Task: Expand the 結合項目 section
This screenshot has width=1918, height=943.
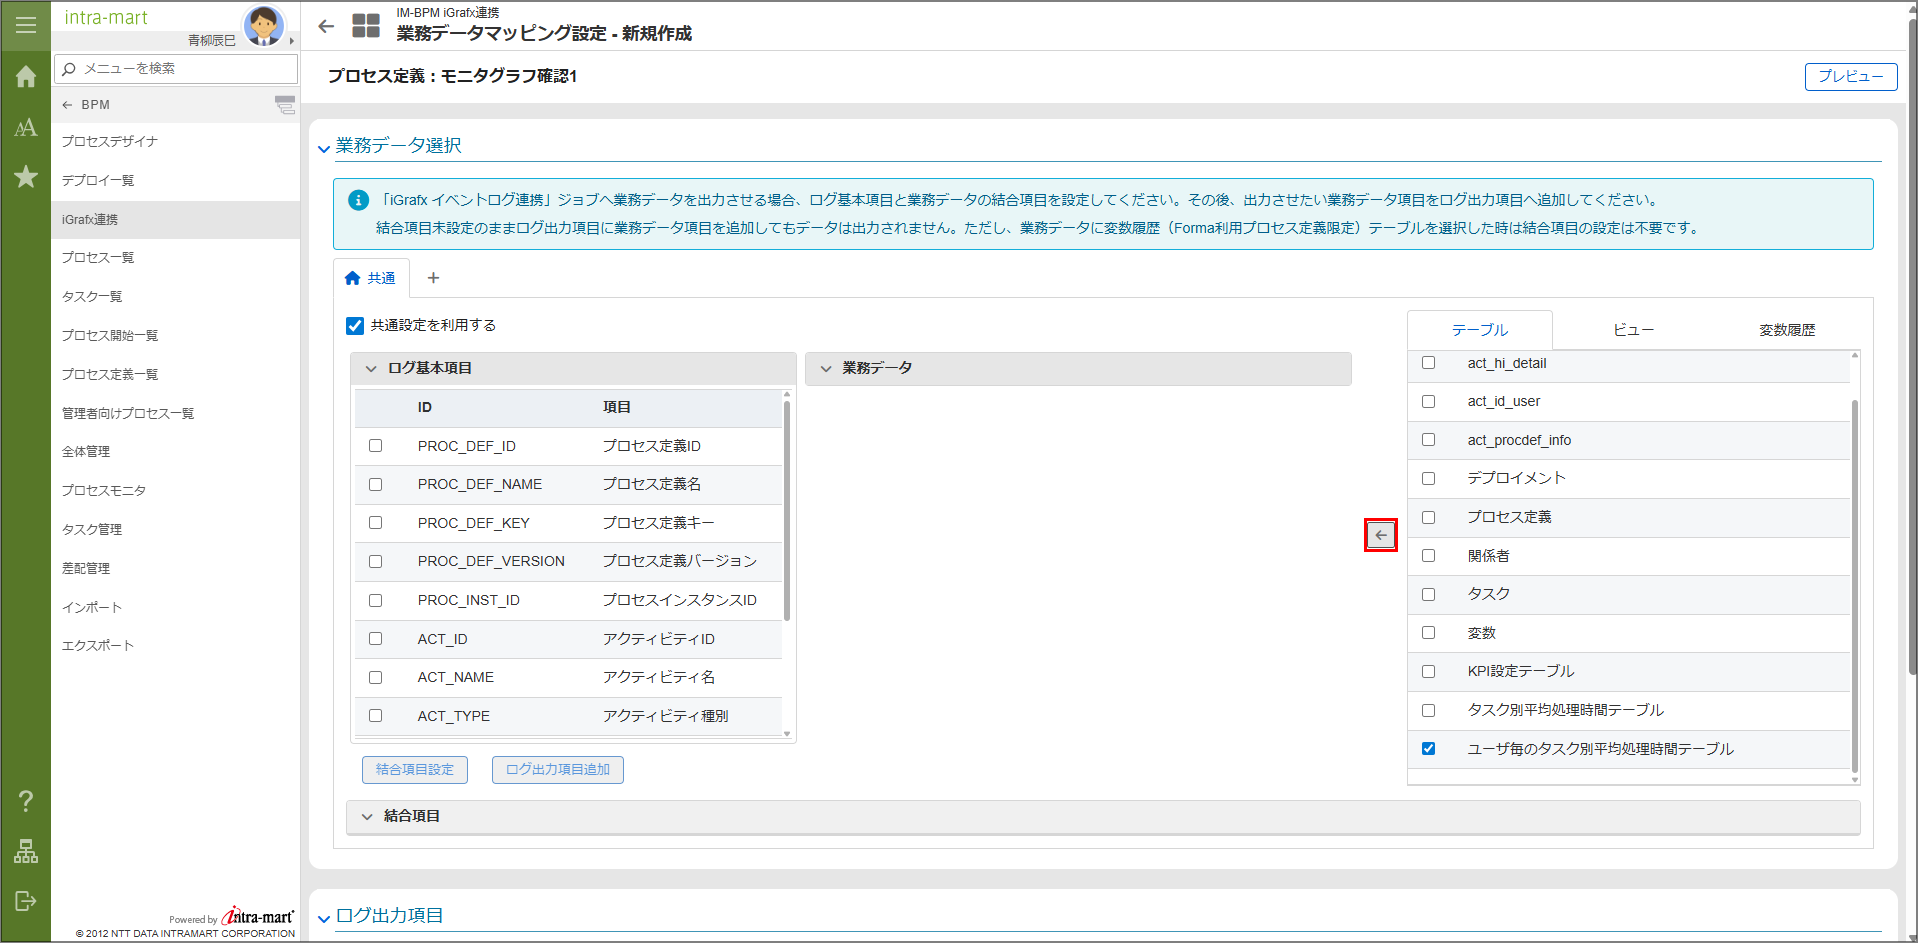Action: click(367, 817)
